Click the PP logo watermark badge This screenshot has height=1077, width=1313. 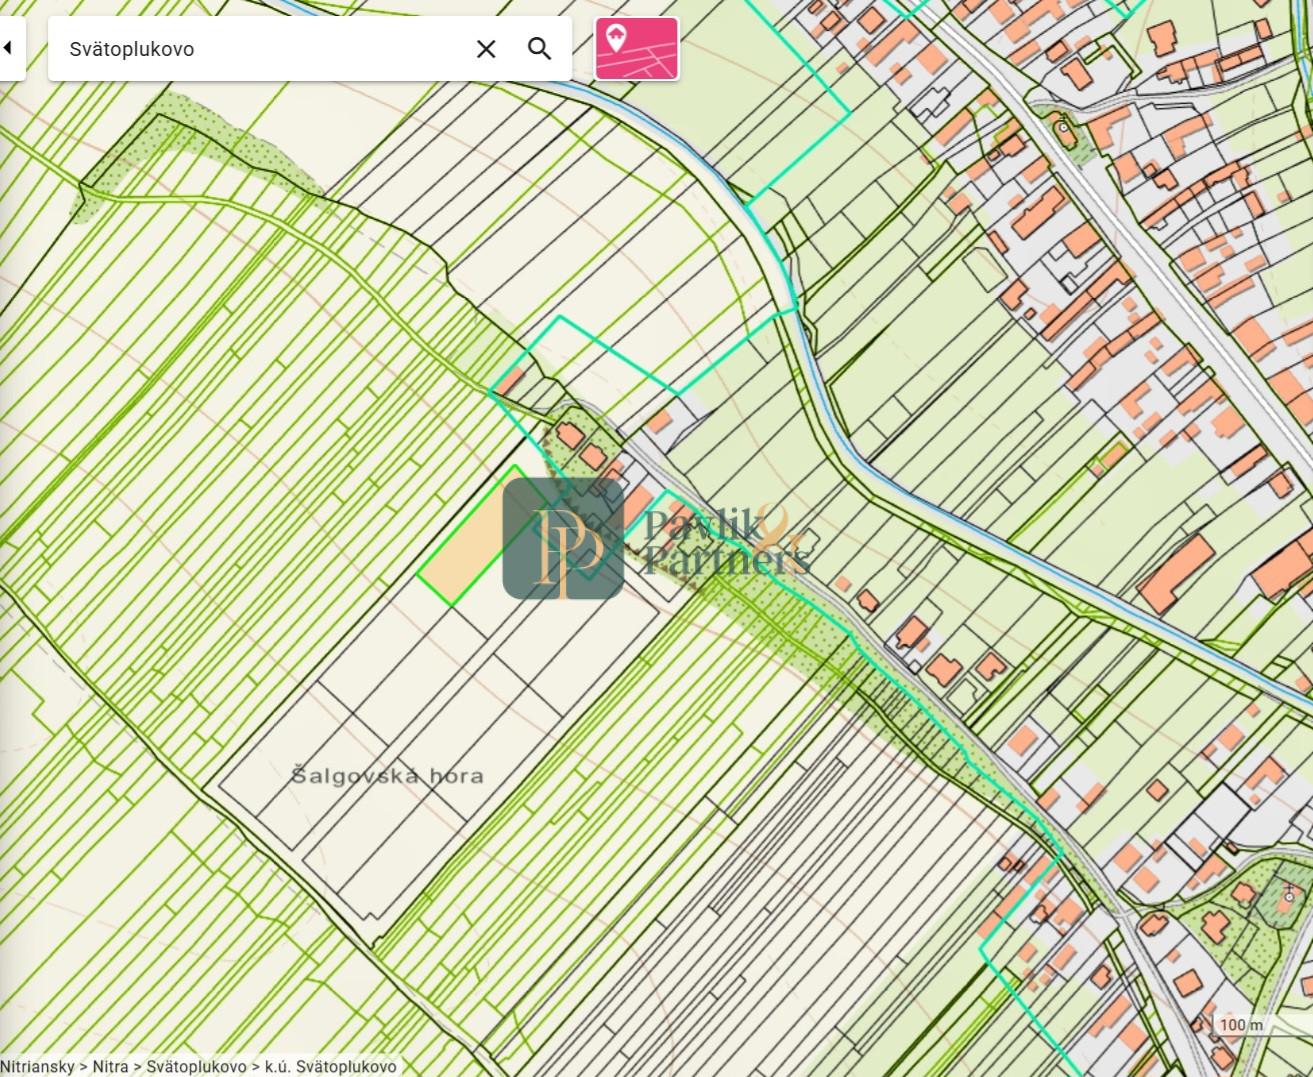coord(563,539)
